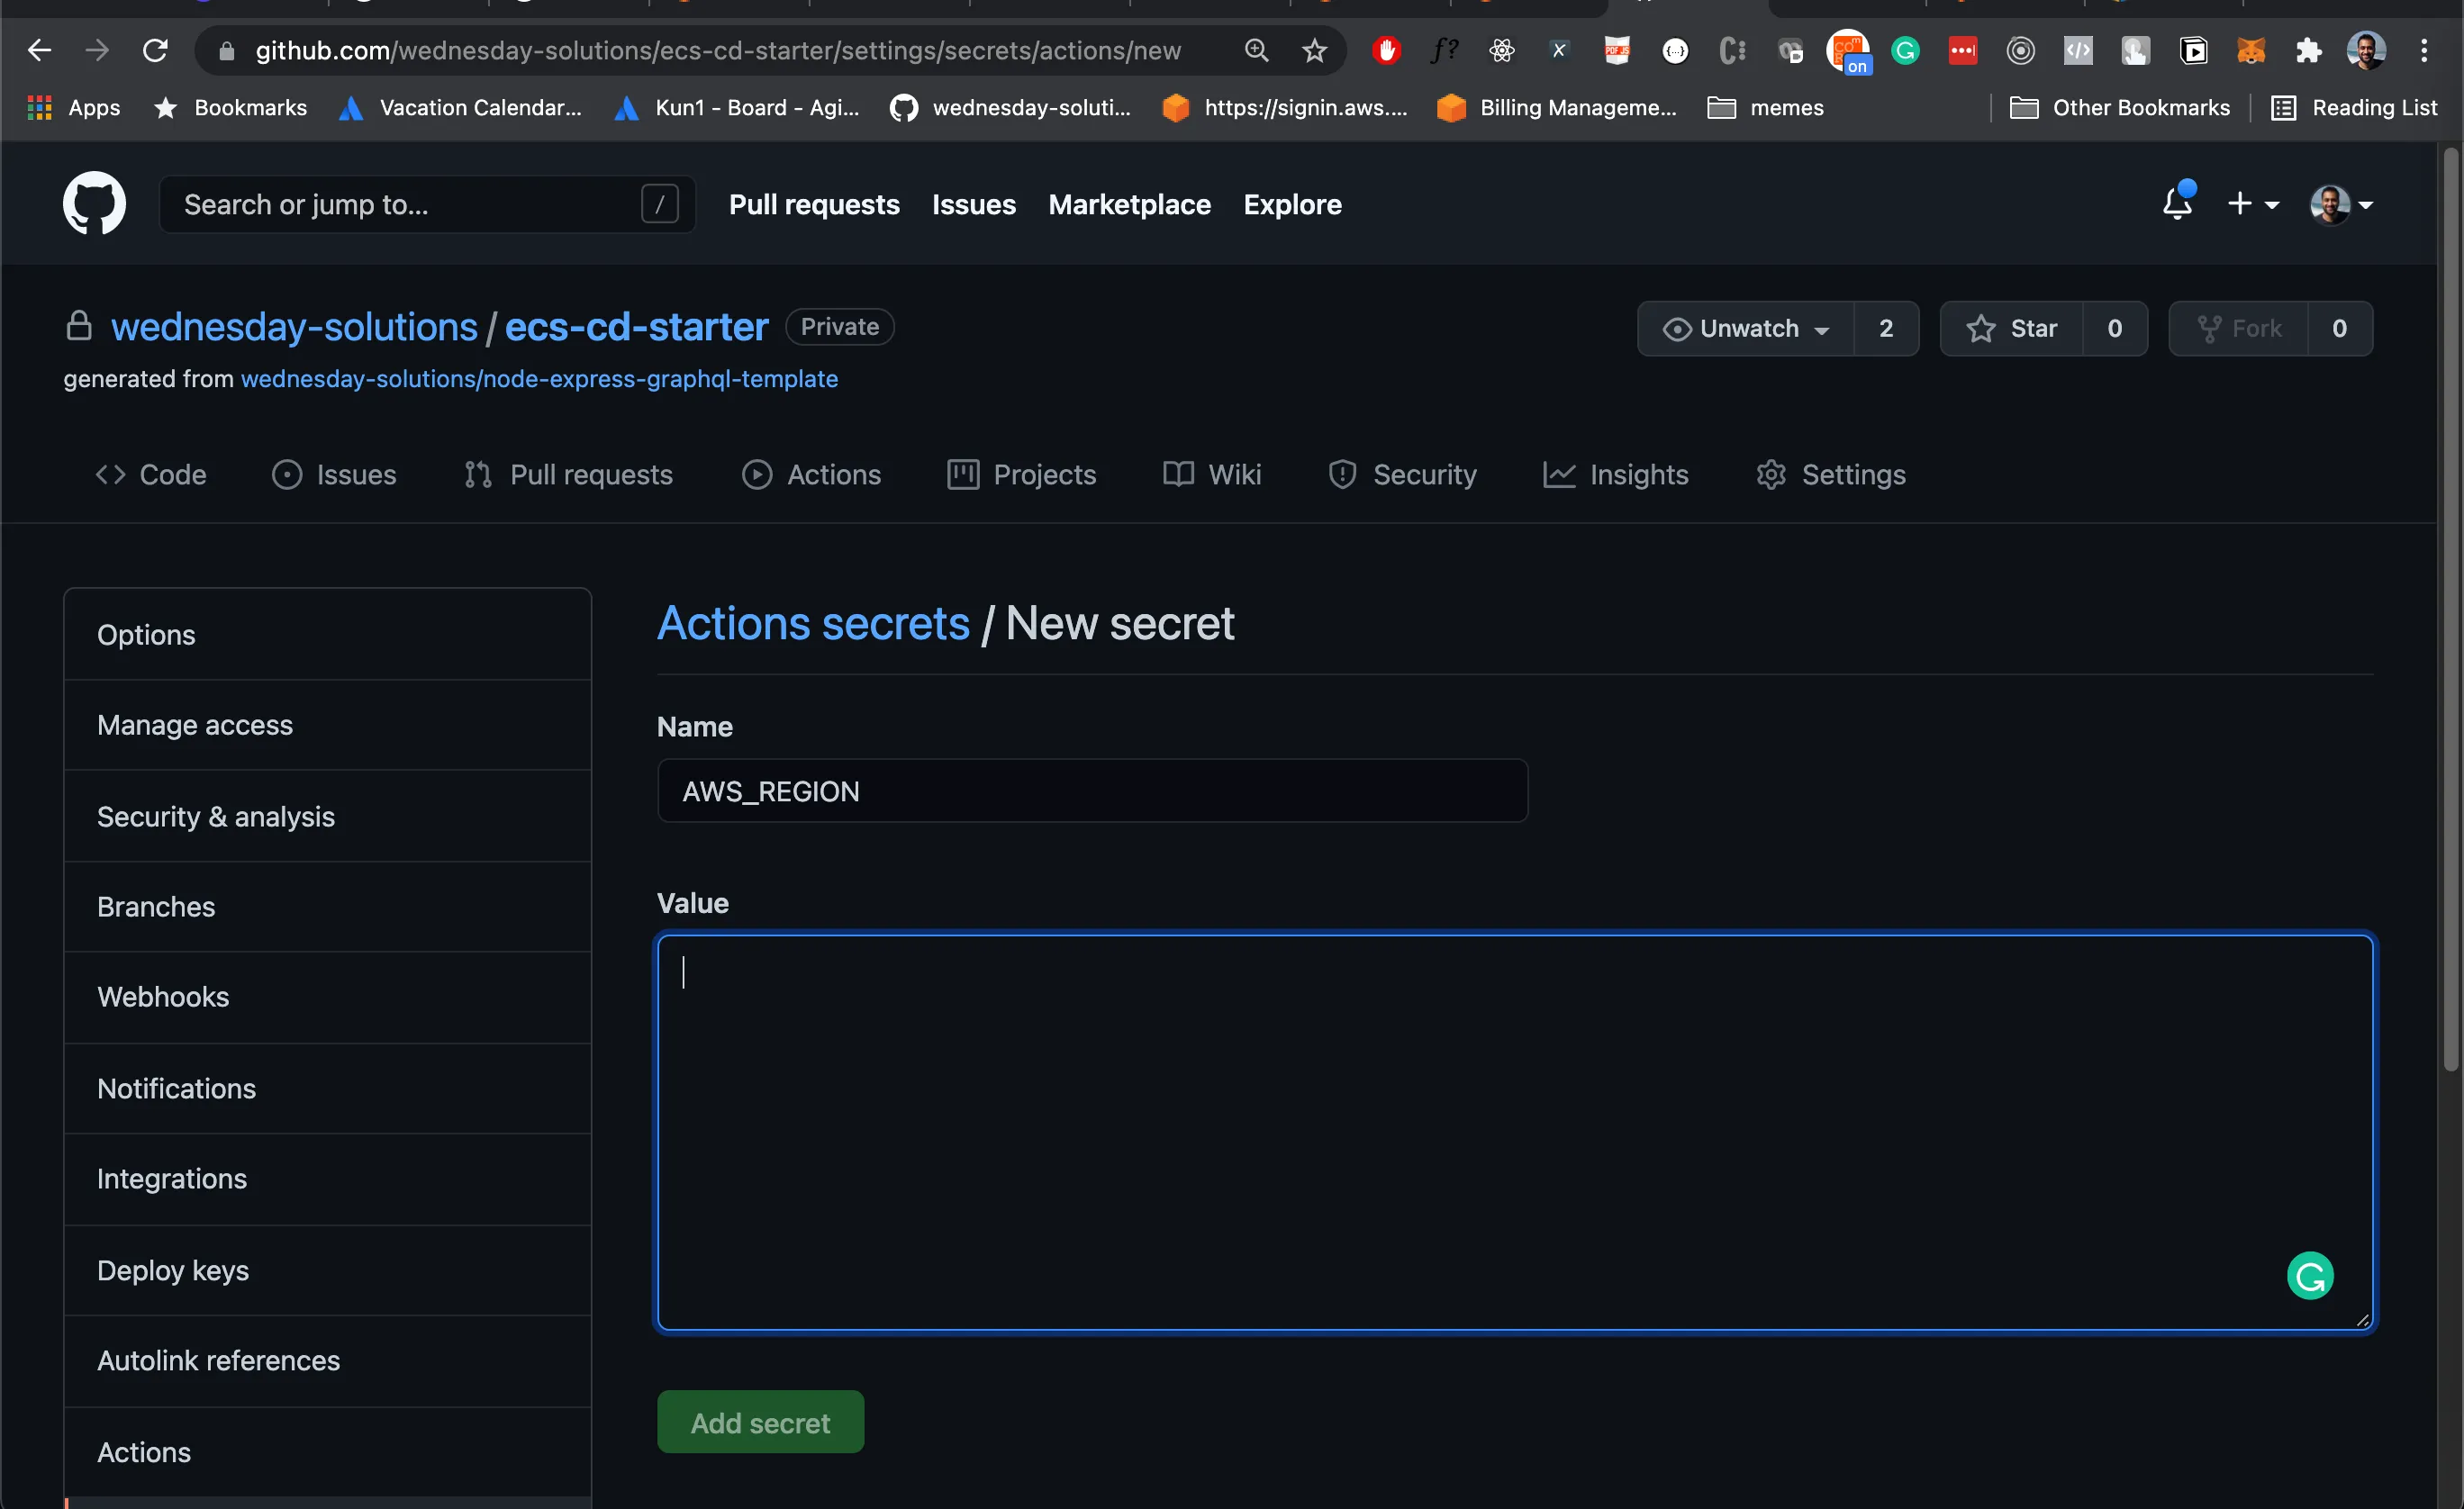2464x1509 pixels.
Task: Click the Add secret button
Action: [x=760, y=1422]
